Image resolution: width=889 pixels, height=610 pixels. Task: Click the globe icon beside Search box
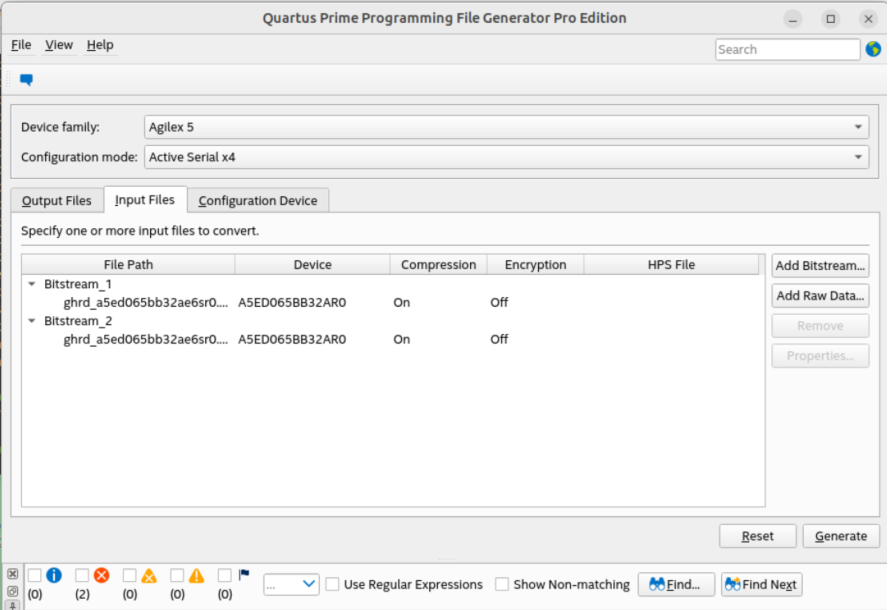[871, 49]
